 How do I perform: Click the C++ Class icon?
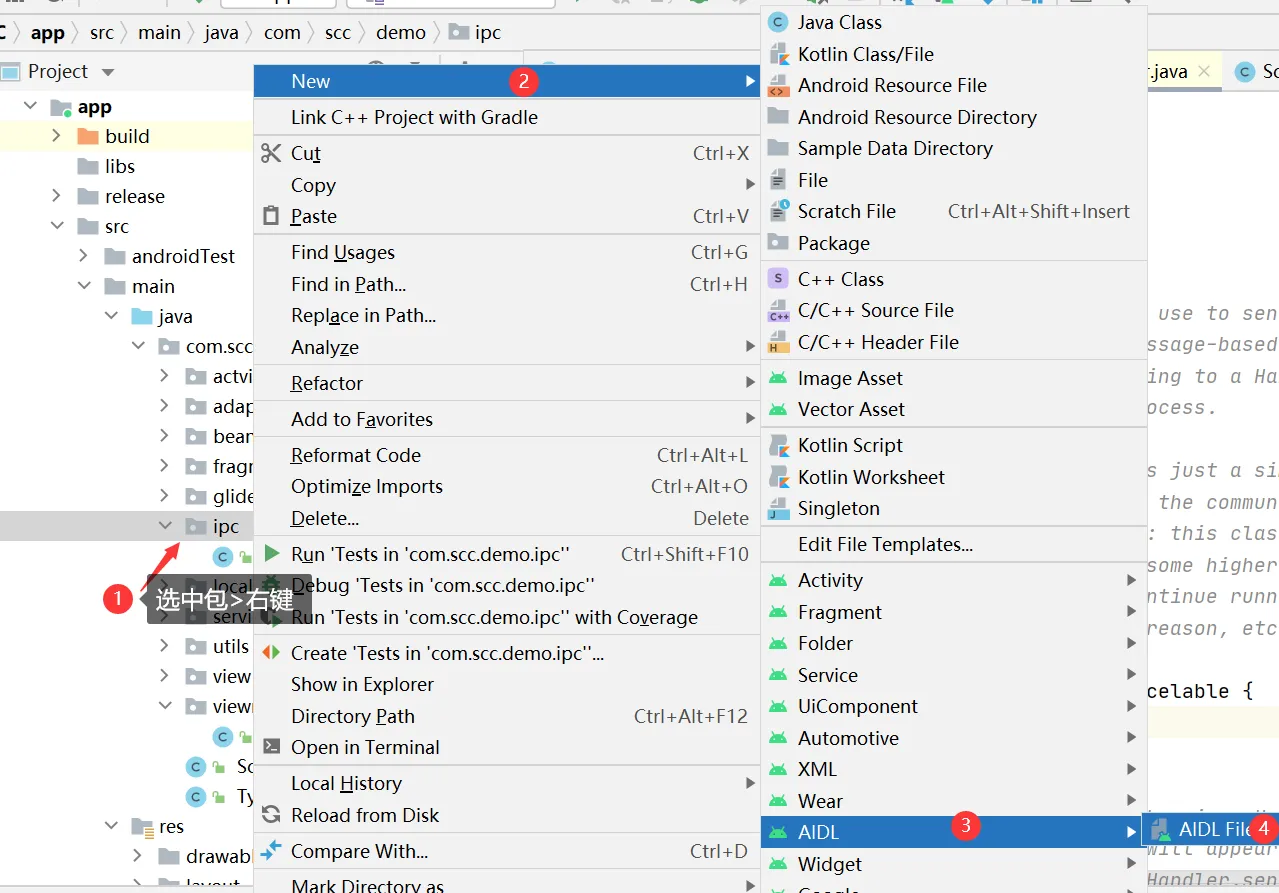tap(778, 279)
